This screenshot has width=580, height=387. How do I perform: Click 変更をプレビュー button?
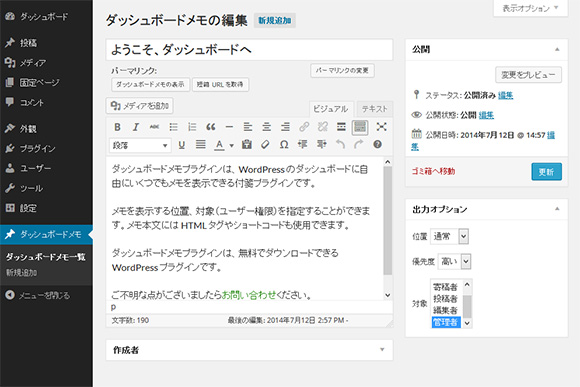coord(528,75)
